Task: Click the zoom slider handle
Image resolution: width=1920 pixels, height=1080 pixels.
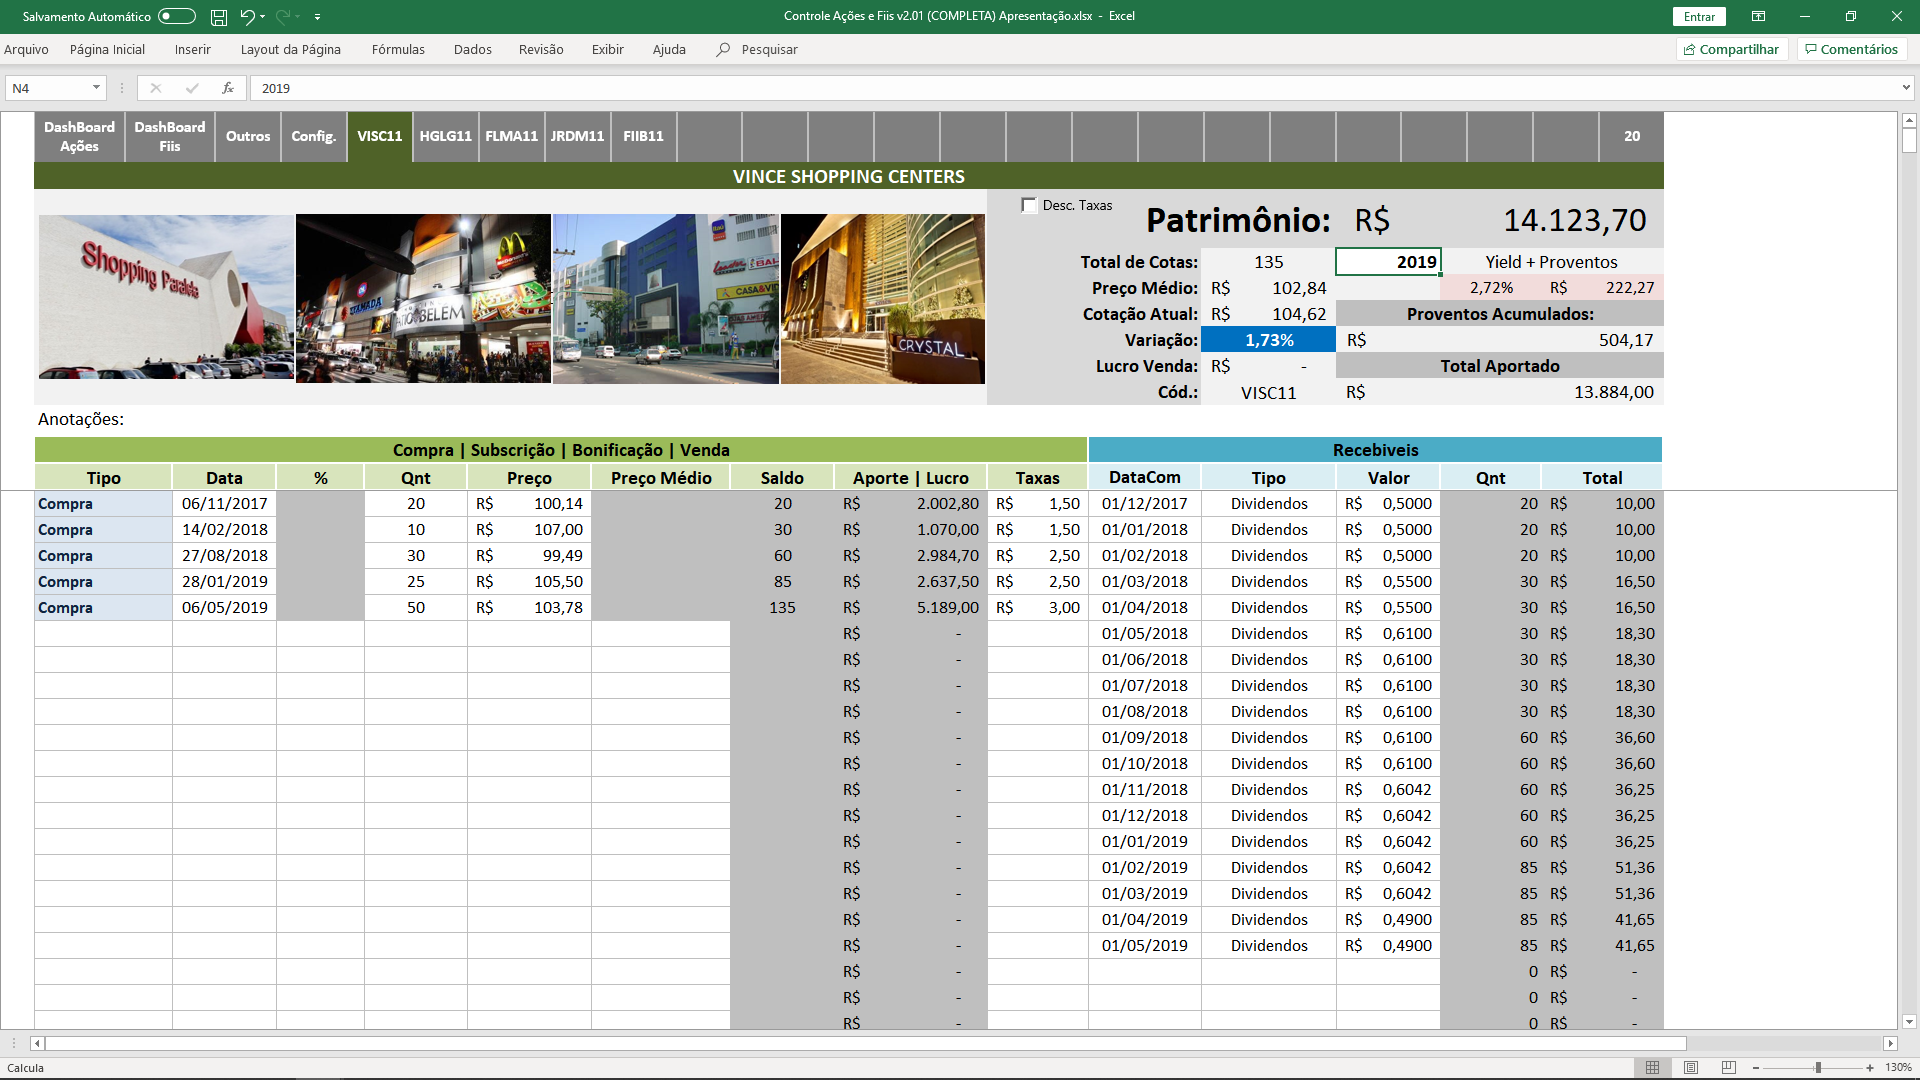Action: [1818, 1068]
